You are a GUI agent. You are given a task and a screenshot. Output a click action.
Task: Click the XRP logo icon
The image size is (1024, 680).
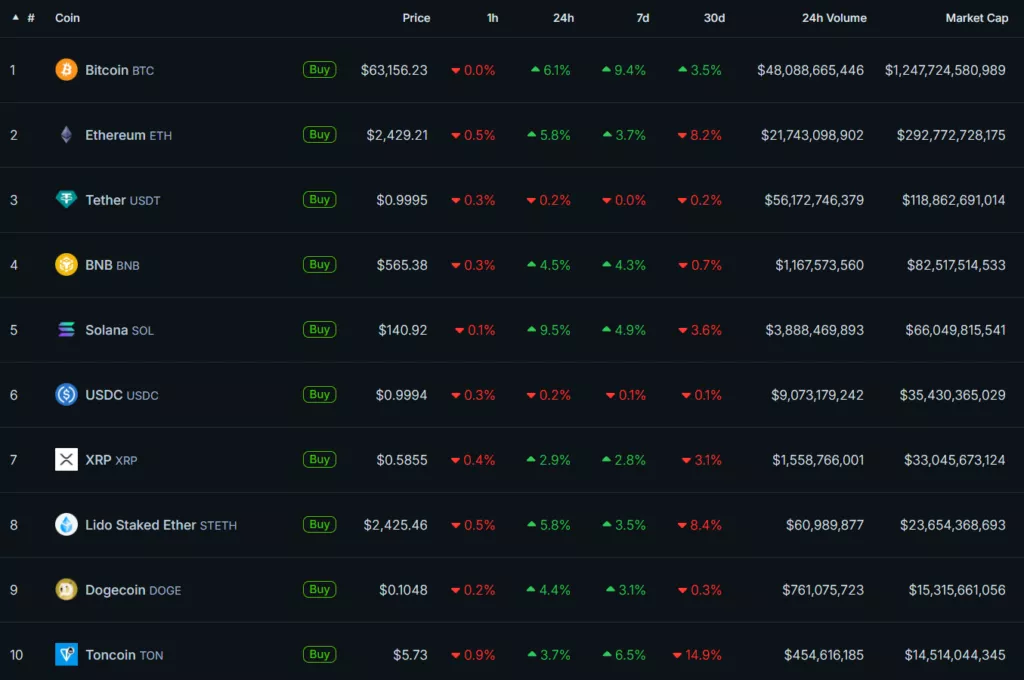(66, 460)
